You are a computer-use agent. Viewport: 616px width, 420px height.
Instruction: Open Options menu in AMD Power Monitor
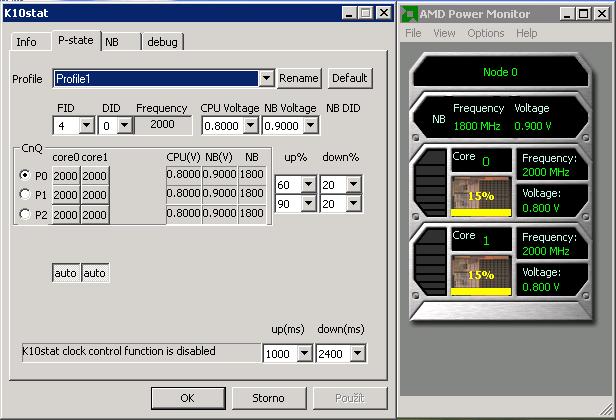click(486, 33)
